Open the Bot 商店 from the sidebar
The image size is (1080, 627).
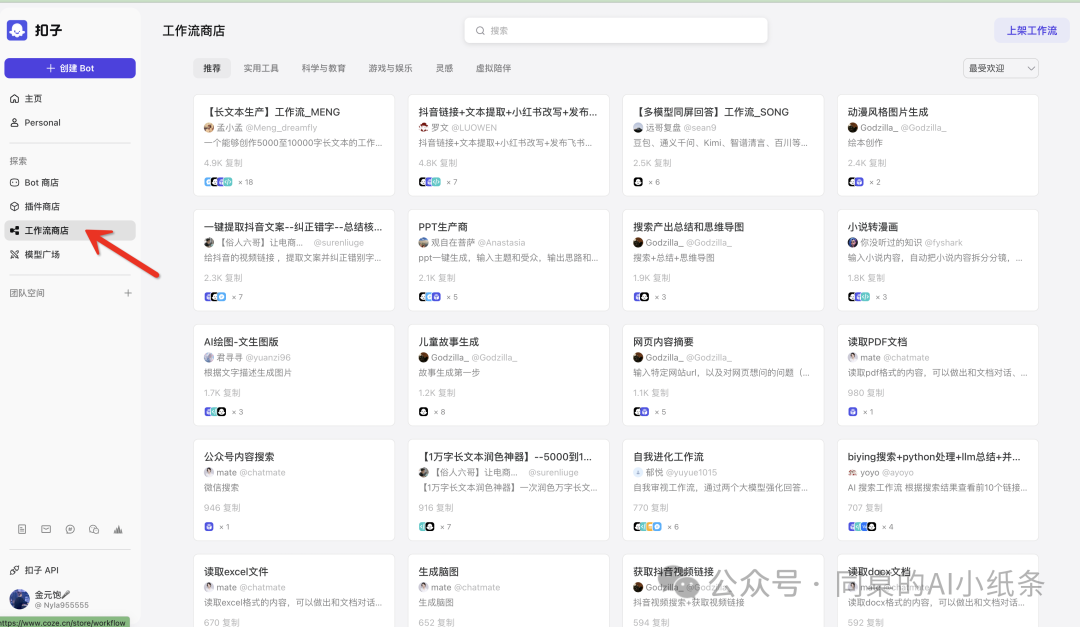coord(48,182)
